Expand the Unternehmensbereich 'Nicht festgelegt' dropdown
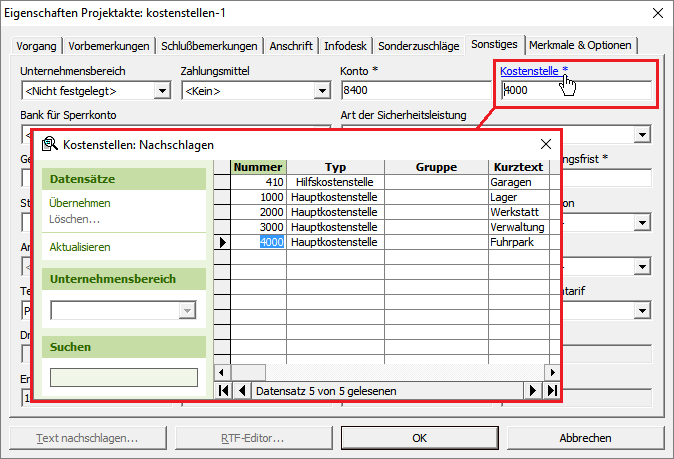 161,91
